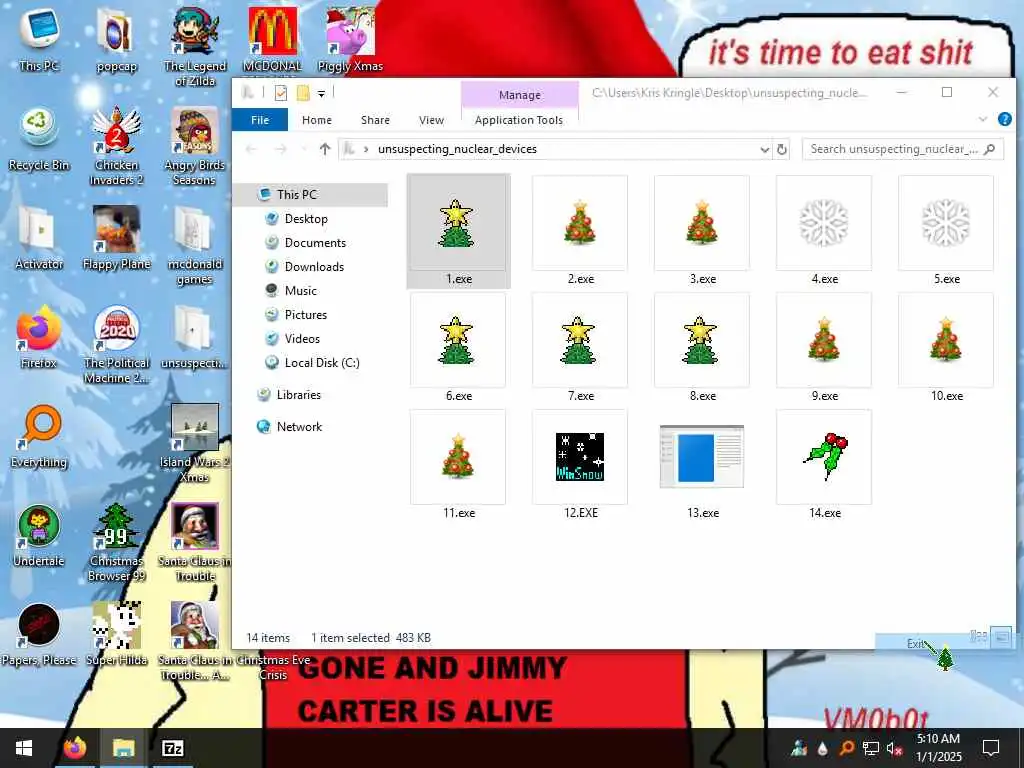Open the recent locations dropdown
This screenshot has height=768, width=1024.
click(x=303, y=149)
